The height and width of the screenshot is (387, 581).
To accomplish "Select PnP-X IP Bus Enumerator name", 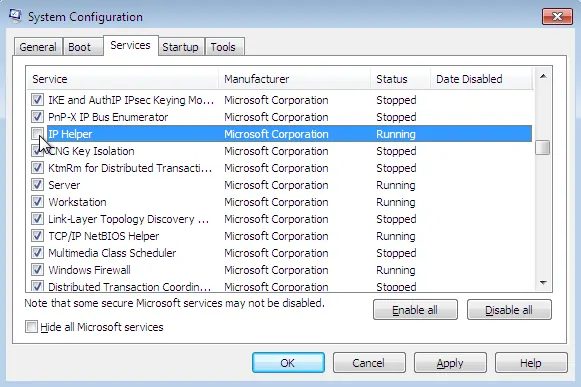I will (x=108, y=117).
